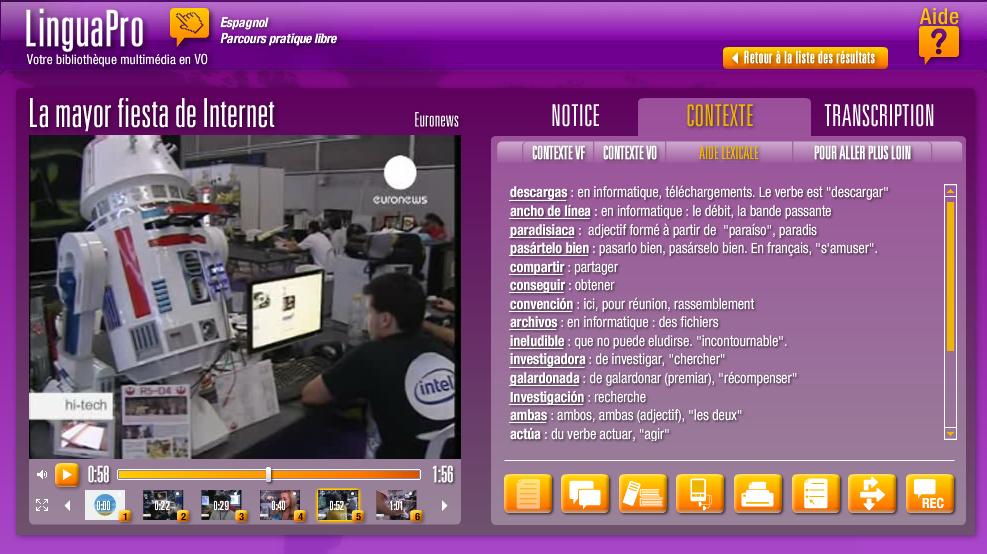Click the orange hand pointer speech icon

click(189, 26)
